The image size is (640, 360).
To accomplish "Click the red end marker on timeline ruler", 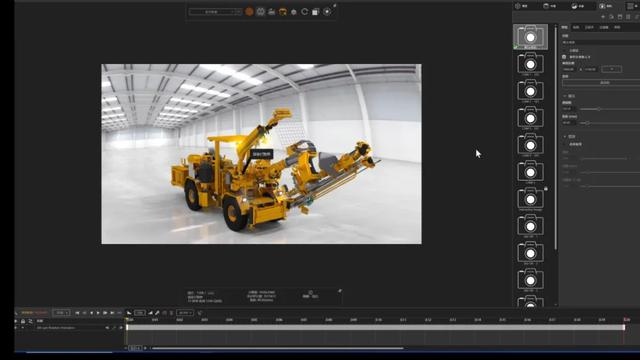I will pos(626,320).
